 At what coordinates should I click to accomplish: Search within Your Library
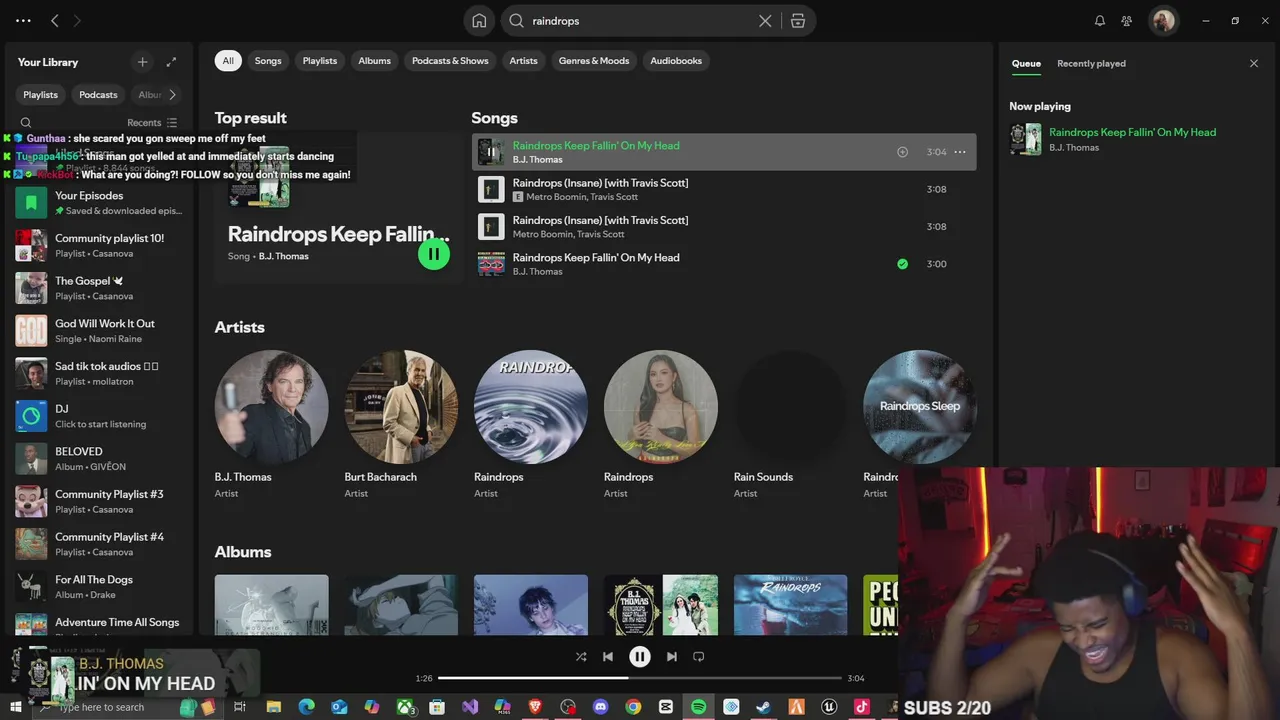pos(26,123)
